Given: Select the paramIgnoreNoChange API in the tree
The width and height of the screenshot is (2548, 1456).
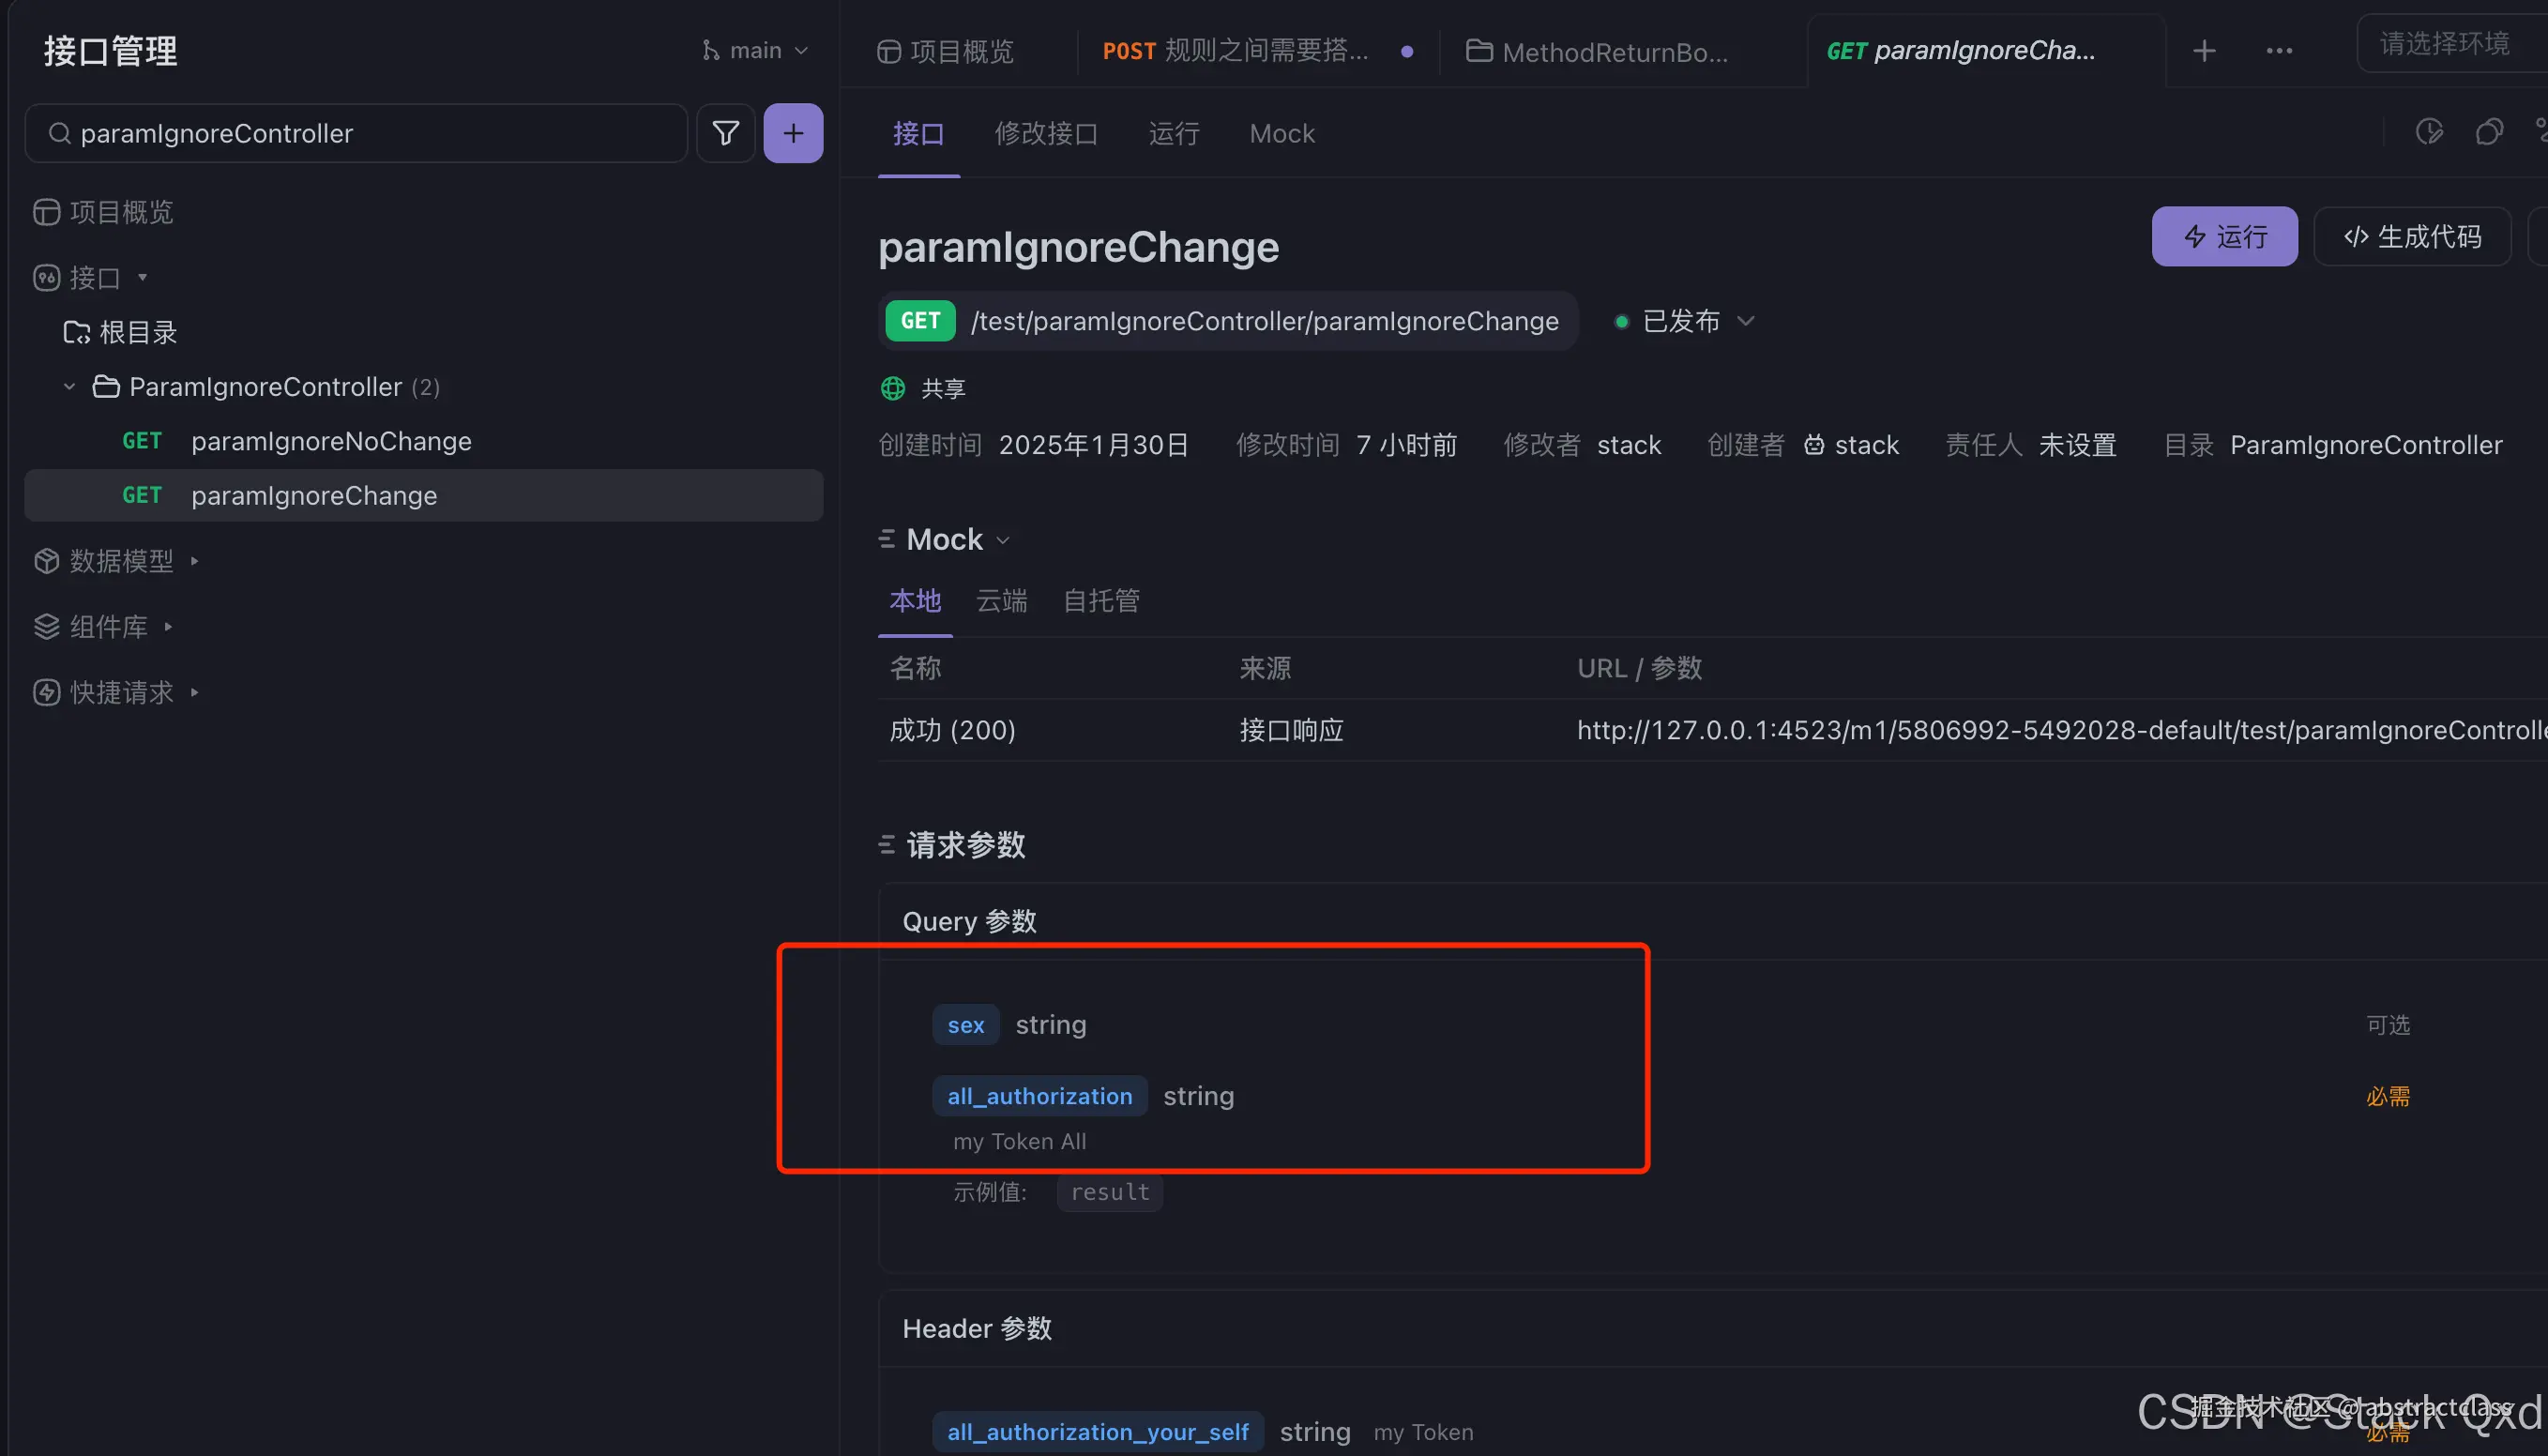Looking at the screenshot, I should coord(331,441).
